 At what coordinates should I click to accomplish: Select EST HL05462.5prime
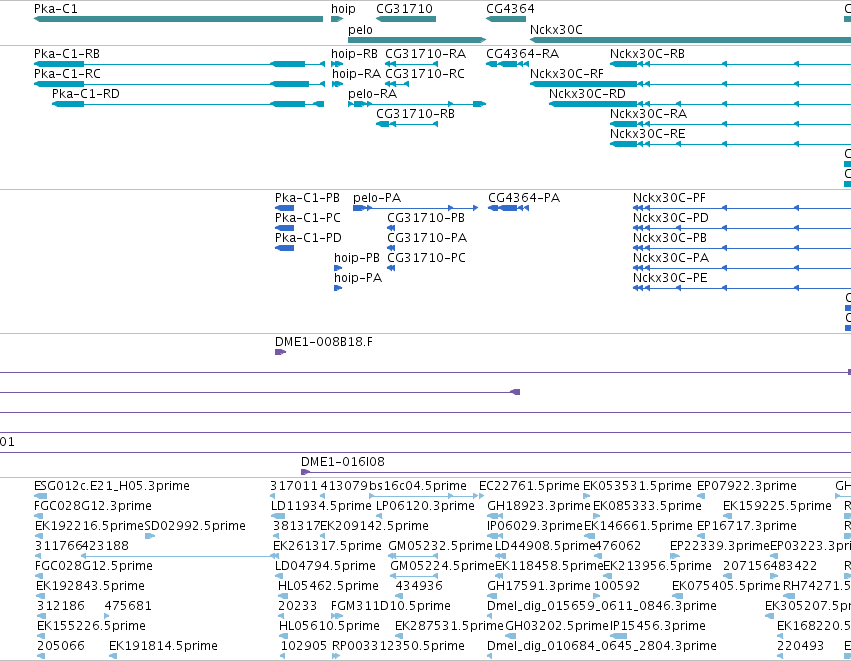[282, 596]
